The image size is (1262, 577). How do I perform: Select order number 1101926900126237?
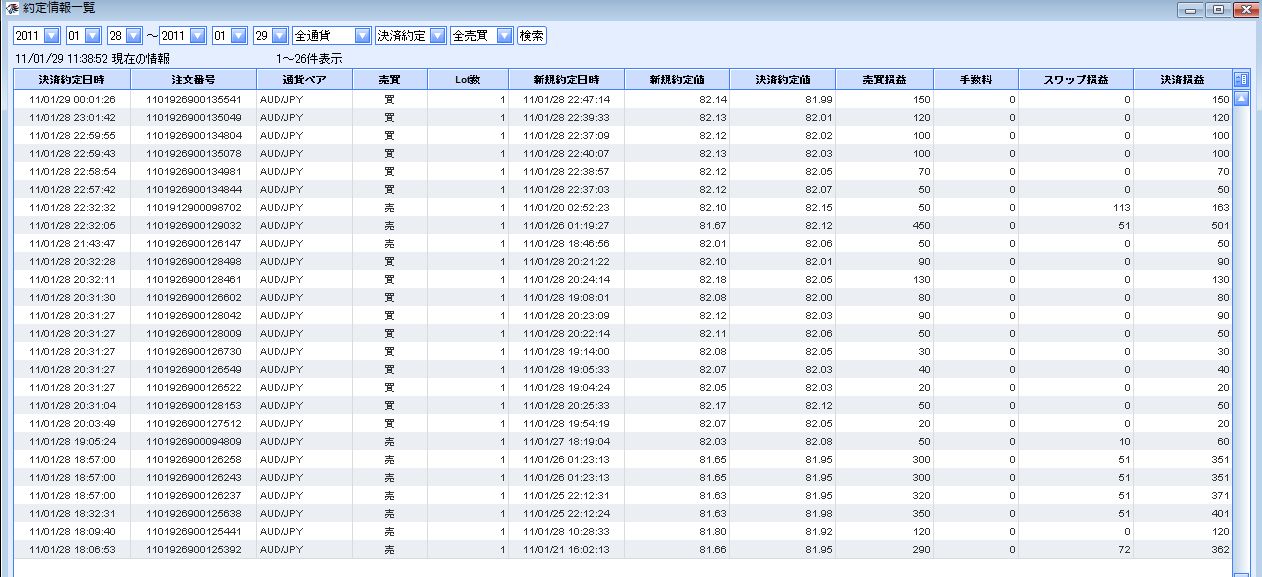193,495
